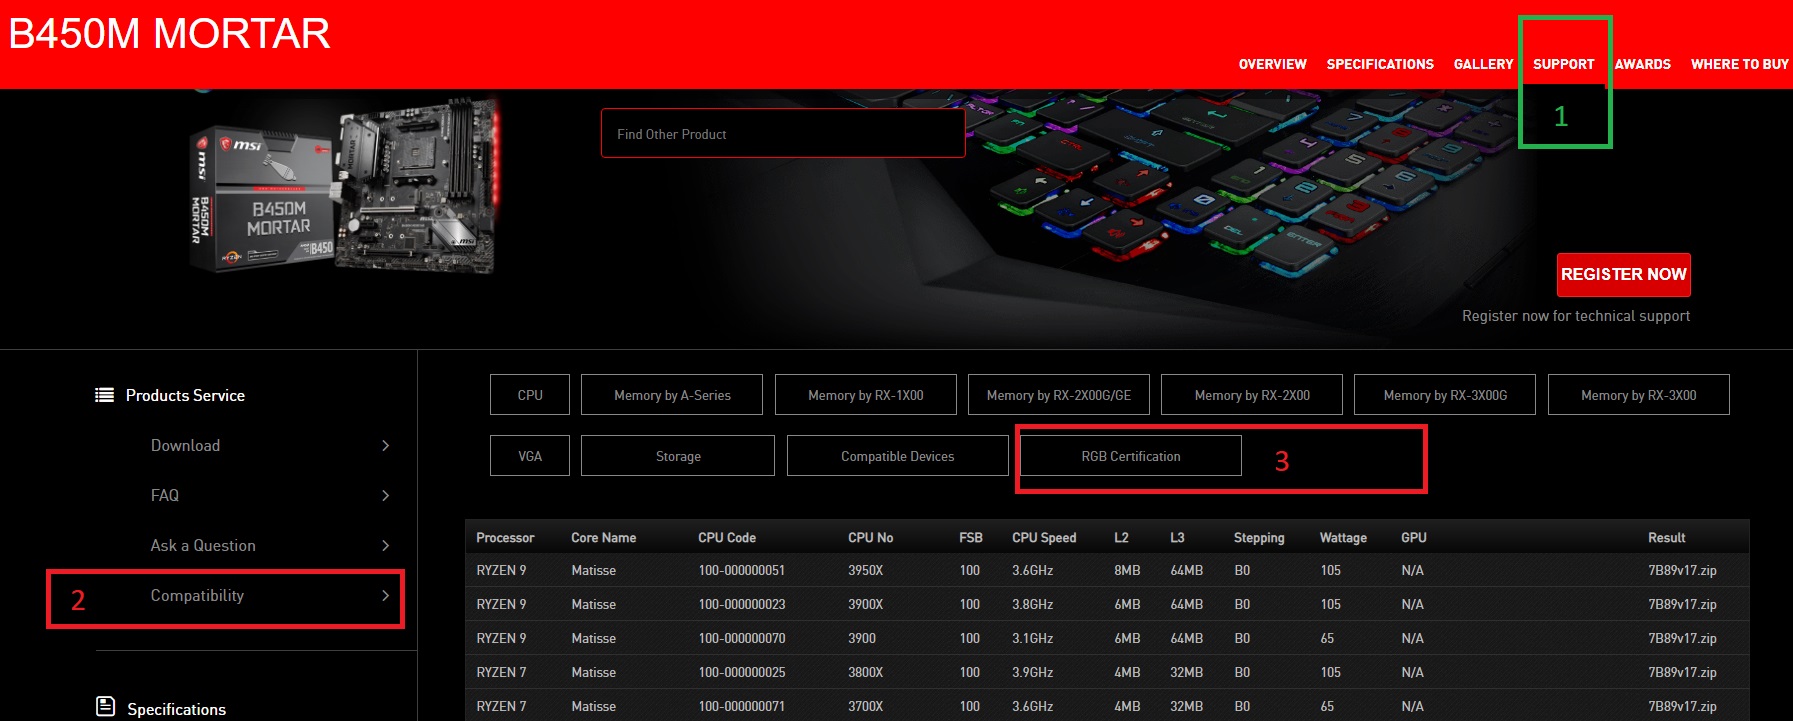Select Memory by RX-3X00G button

coord(1445,395)
